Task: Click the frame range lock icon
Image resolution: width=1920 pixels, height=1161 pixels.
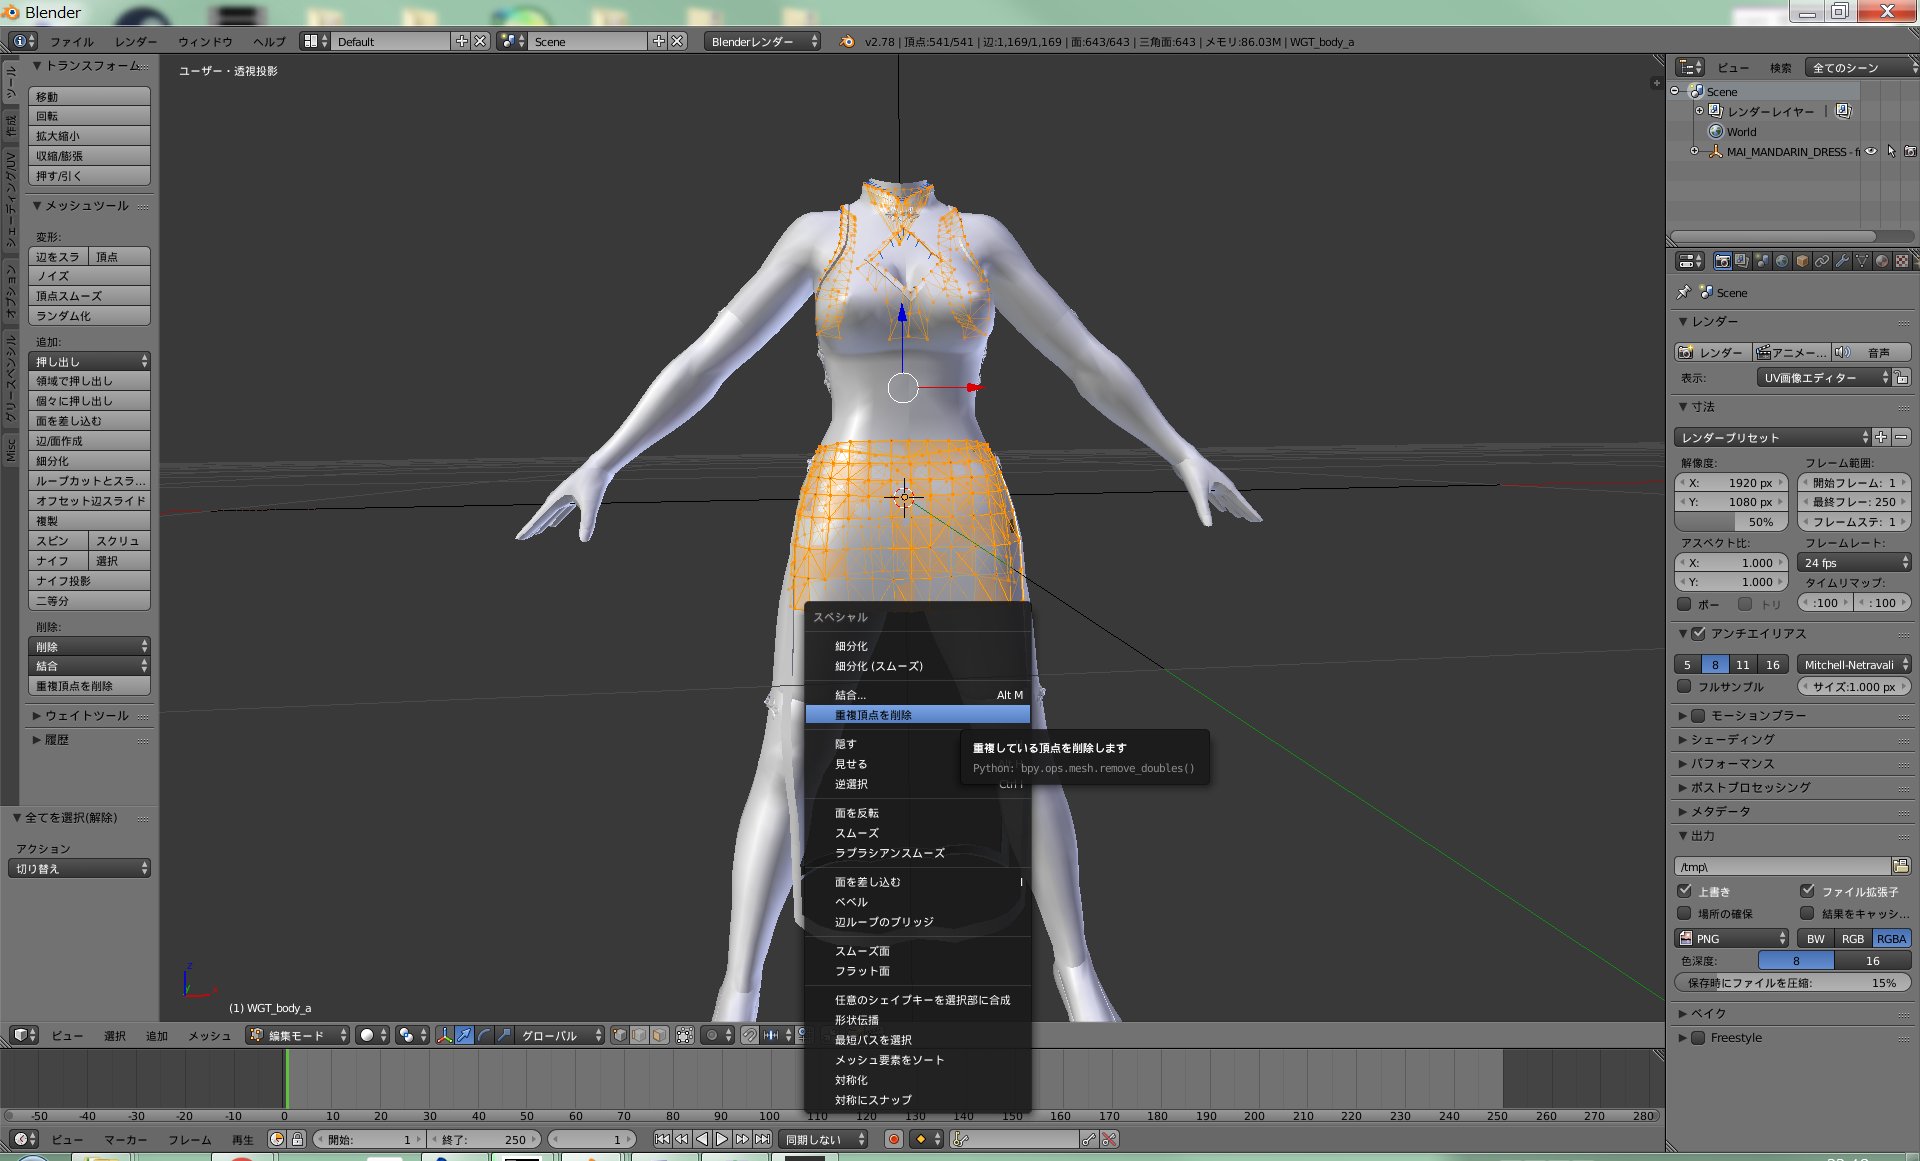Action: coord(297,1139)
